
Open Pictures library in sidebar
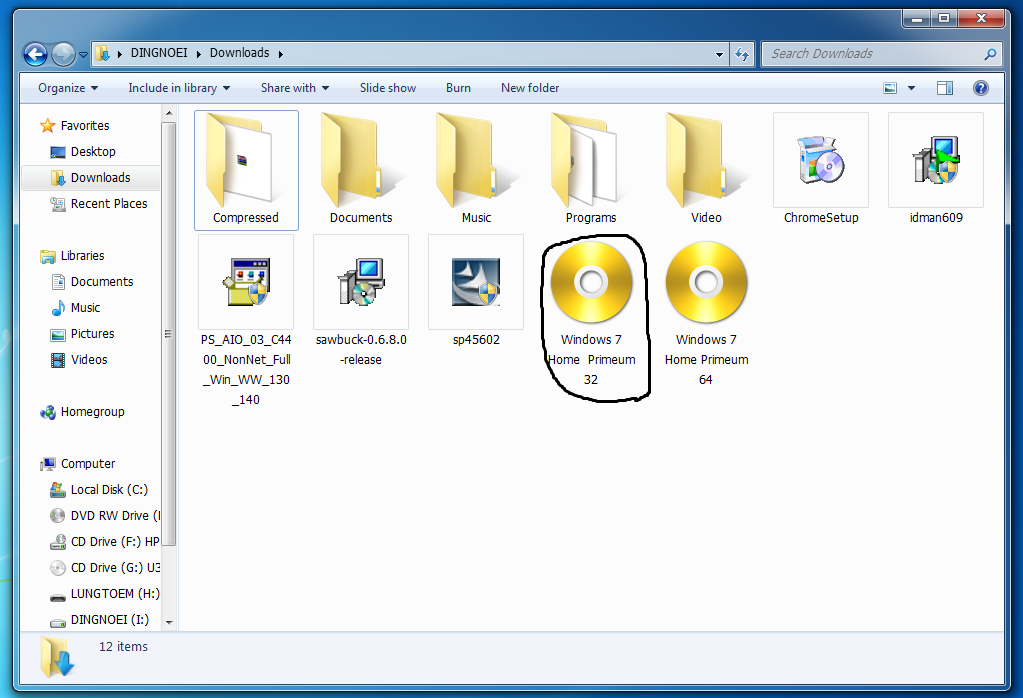coord(82,334)
